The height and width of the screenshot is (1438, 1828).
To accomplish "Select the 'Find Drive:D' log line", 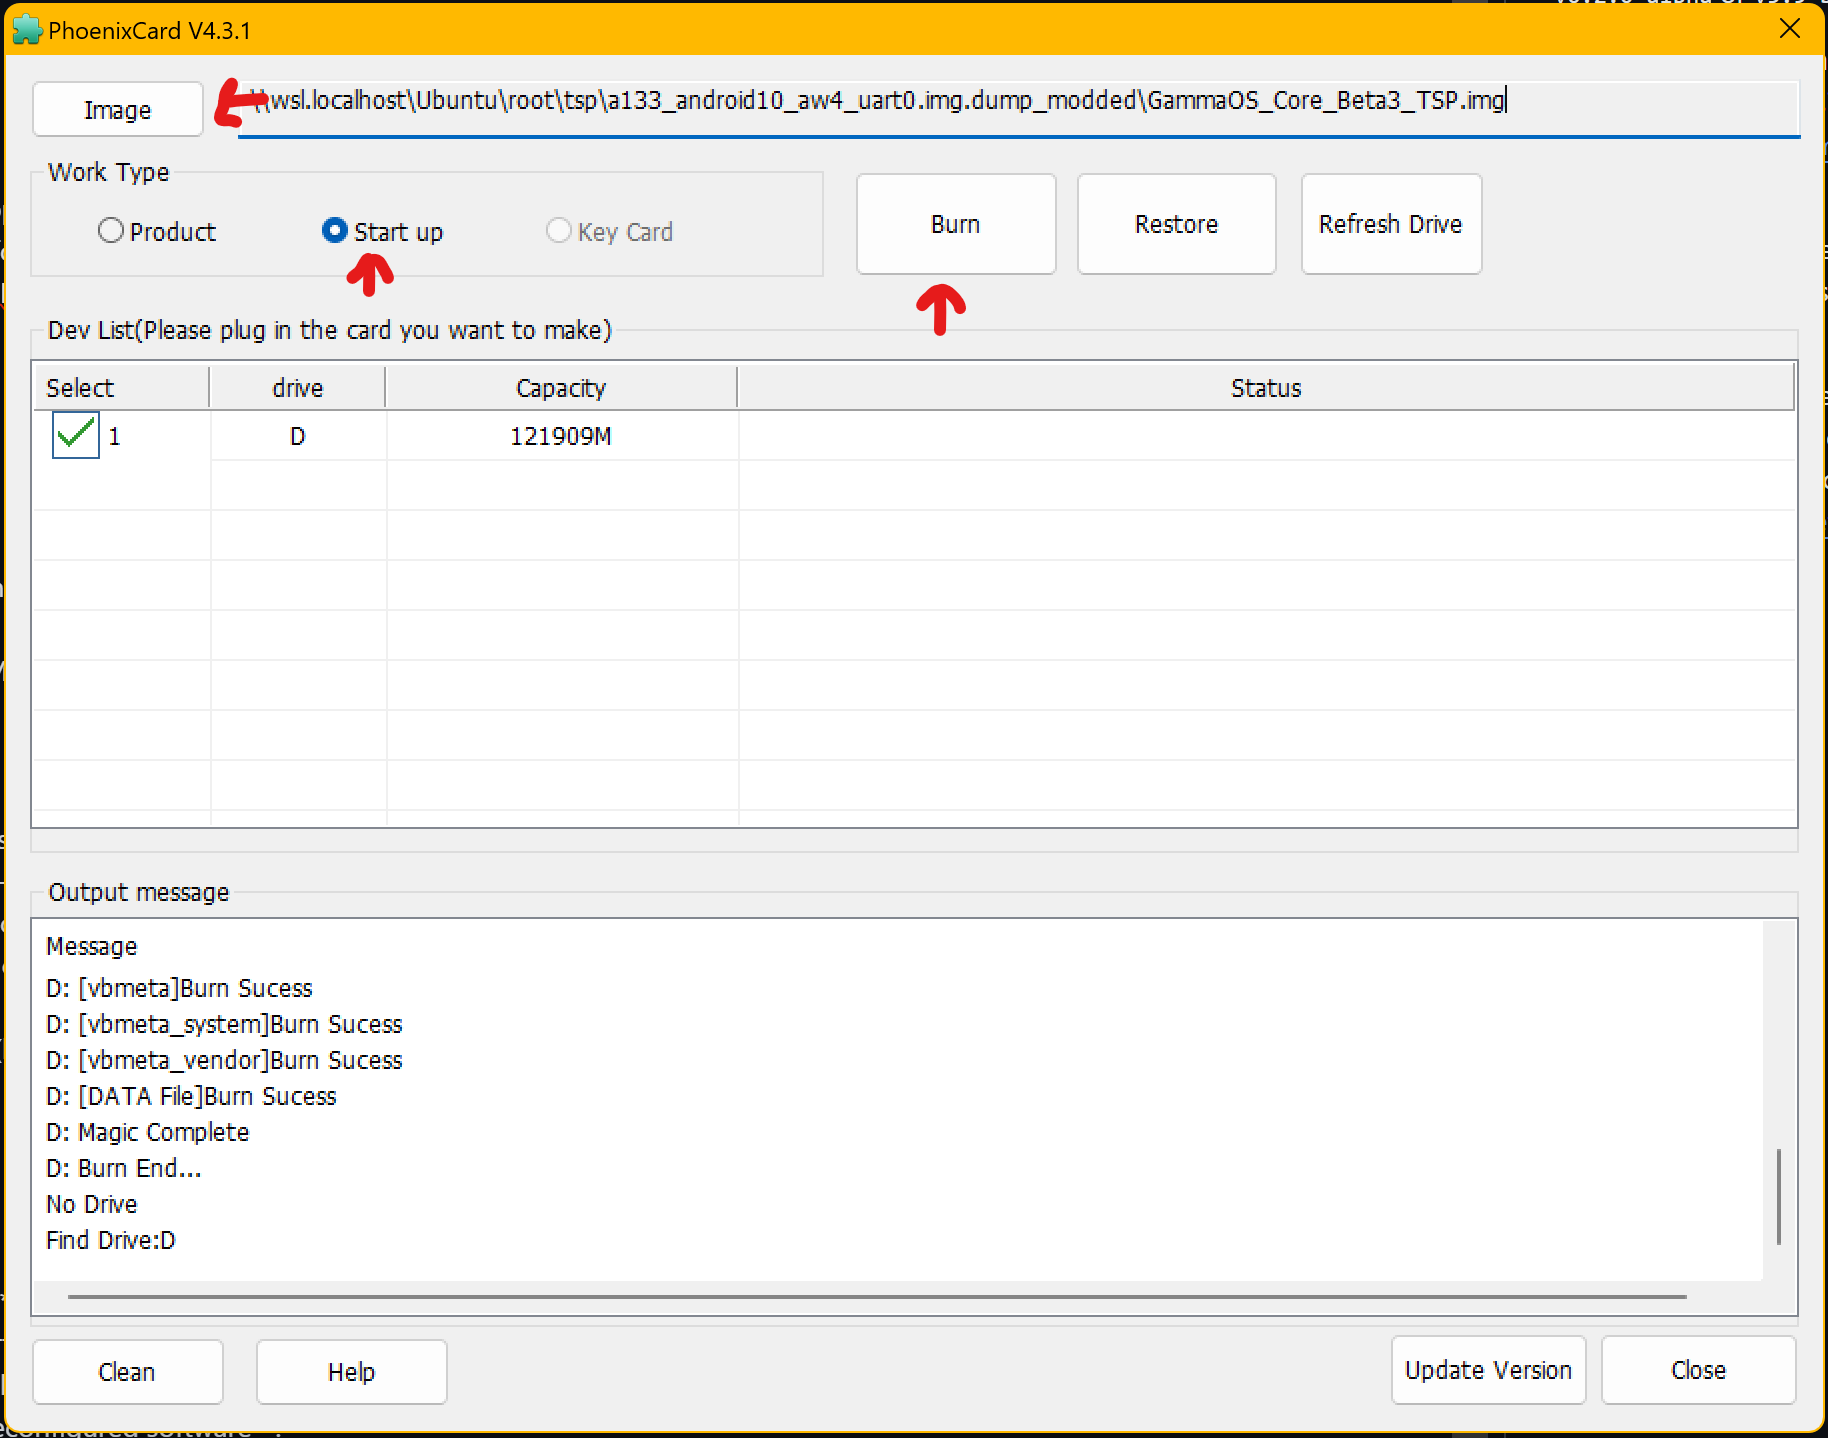I will coord(111,1240).
